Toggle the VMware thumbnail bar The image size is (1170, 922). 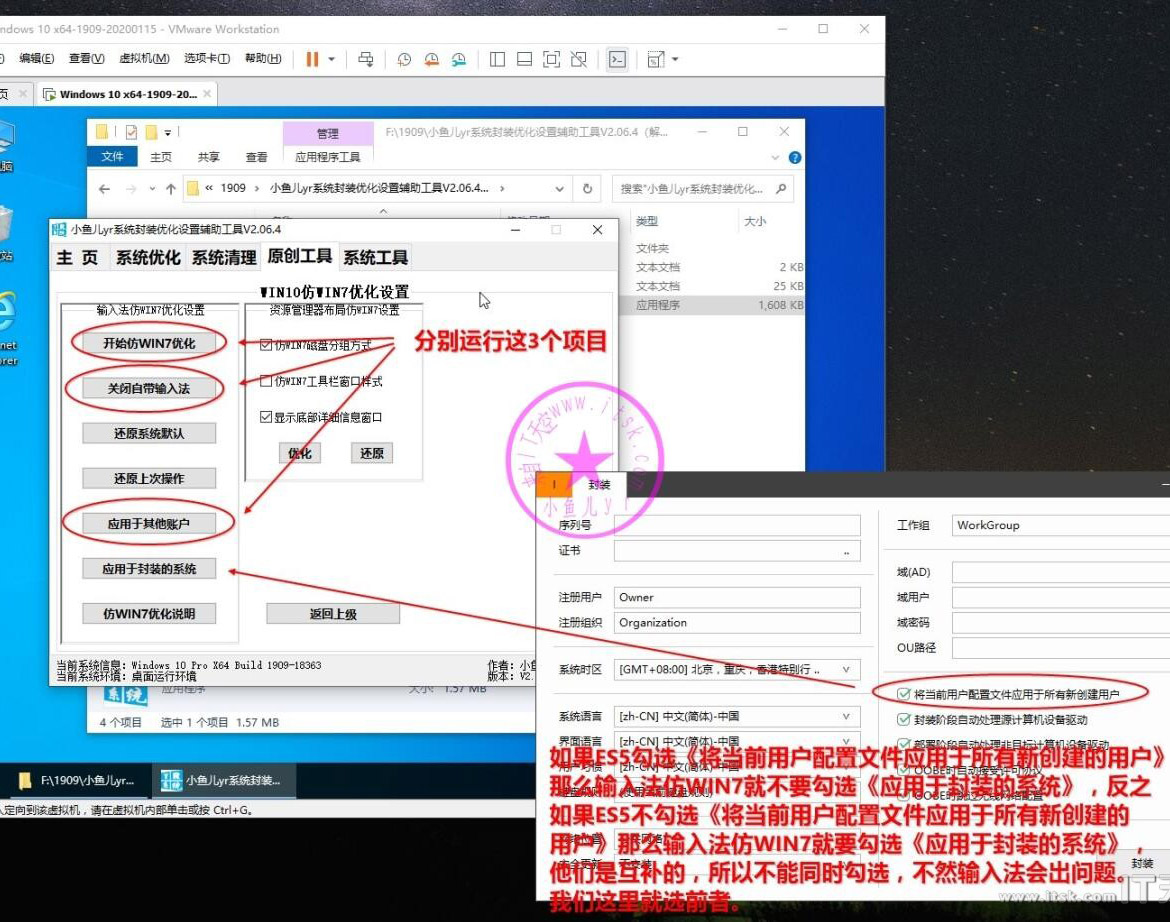point(525,59)
